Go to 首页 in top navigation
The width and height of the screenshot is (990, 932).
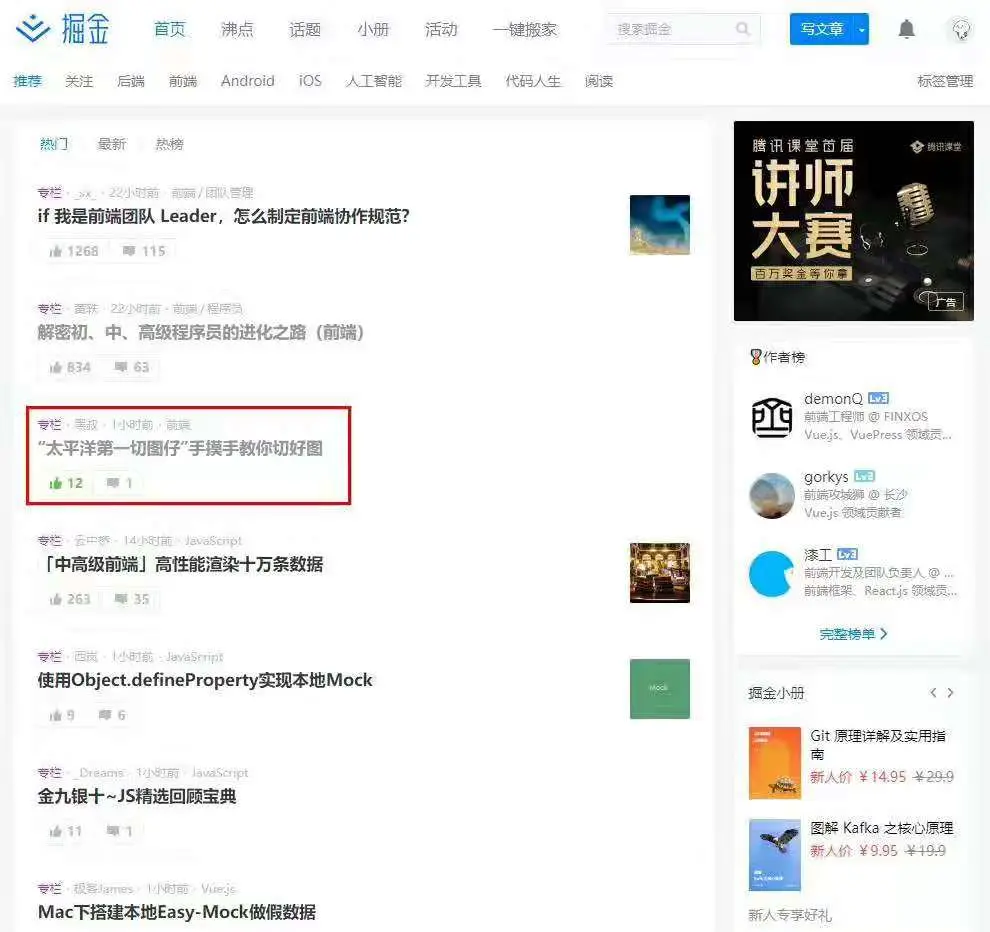coord(170,30)
